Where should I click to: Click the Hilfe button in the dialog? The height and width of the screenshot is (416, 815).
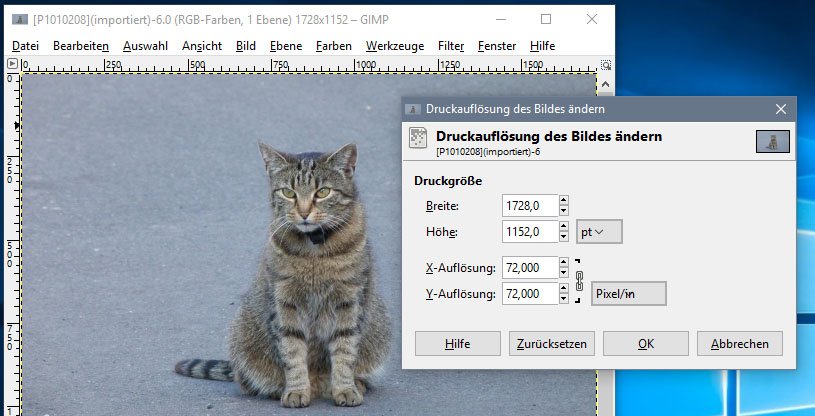click(457, 344)
